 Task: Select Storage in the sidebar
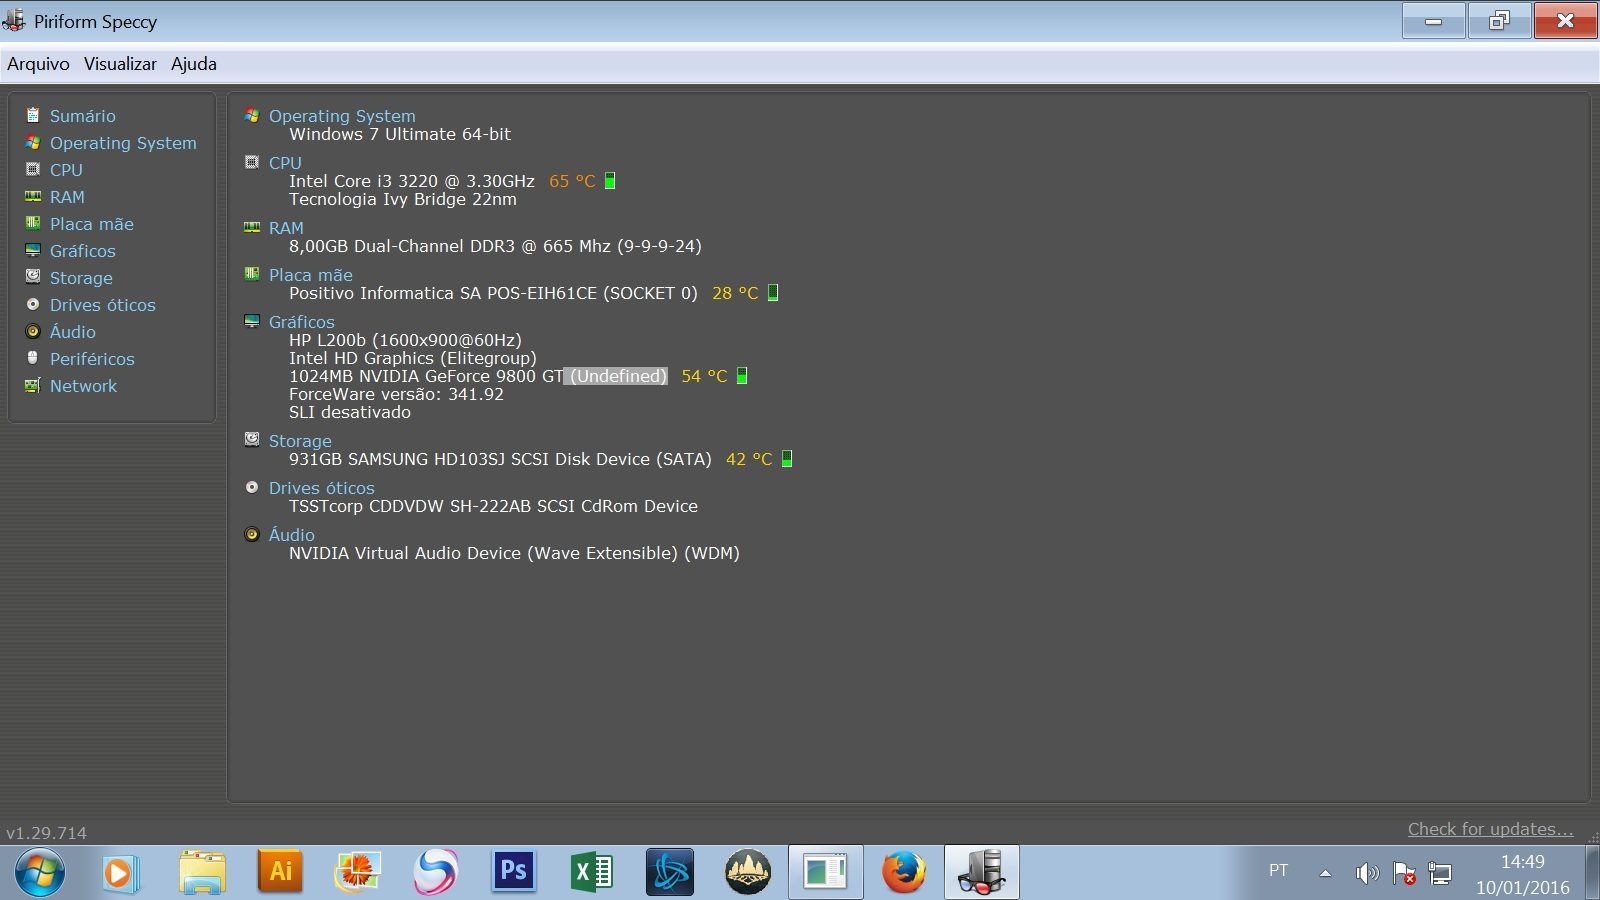coord(81,278)
